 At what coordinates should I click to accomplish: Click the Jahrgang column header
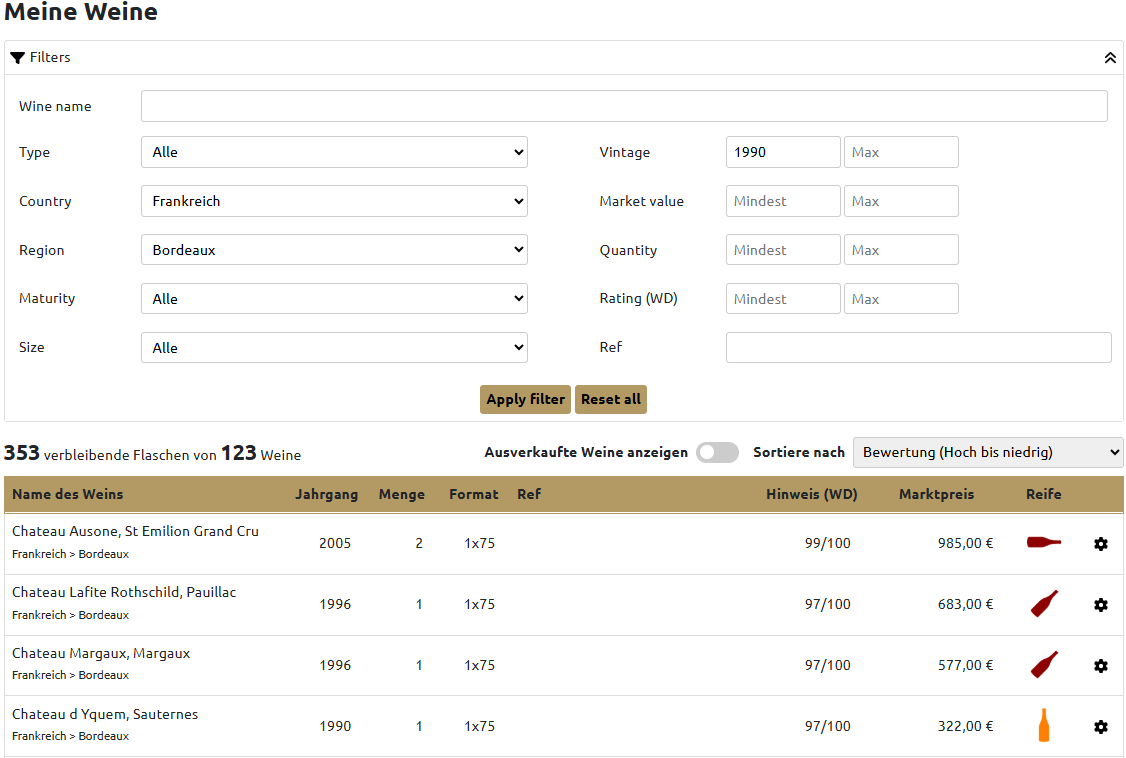pyautogui.click(x=326, y=494)
